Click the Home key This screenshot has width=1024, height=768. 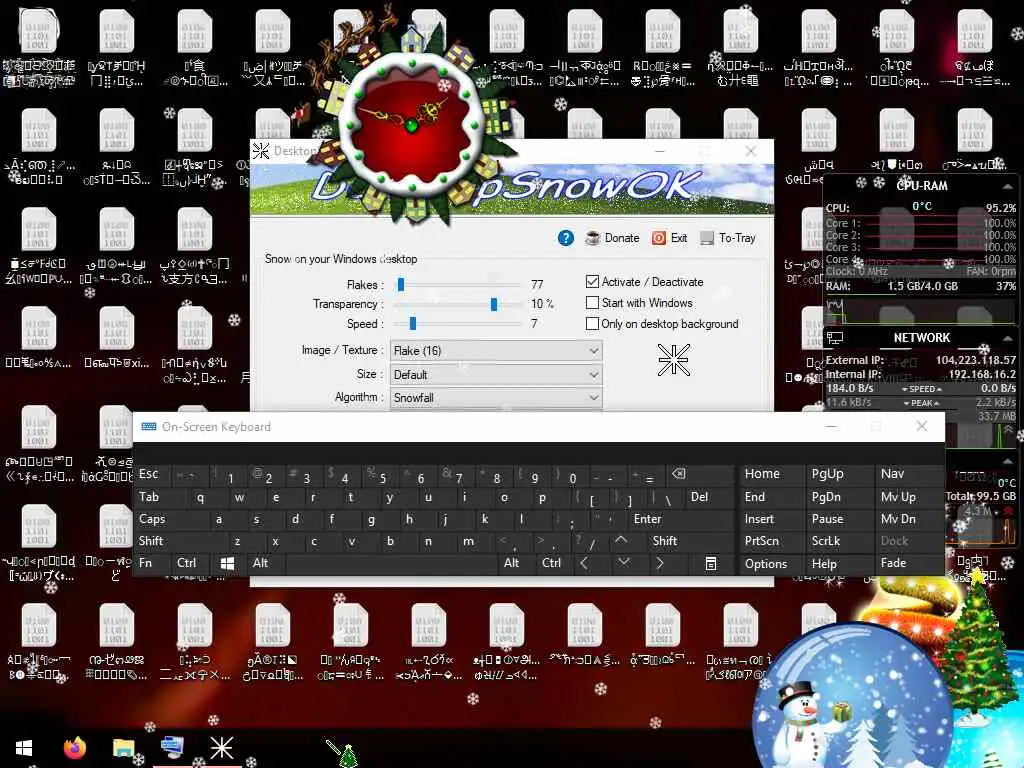pyautogui.click(x=770, y=474)
